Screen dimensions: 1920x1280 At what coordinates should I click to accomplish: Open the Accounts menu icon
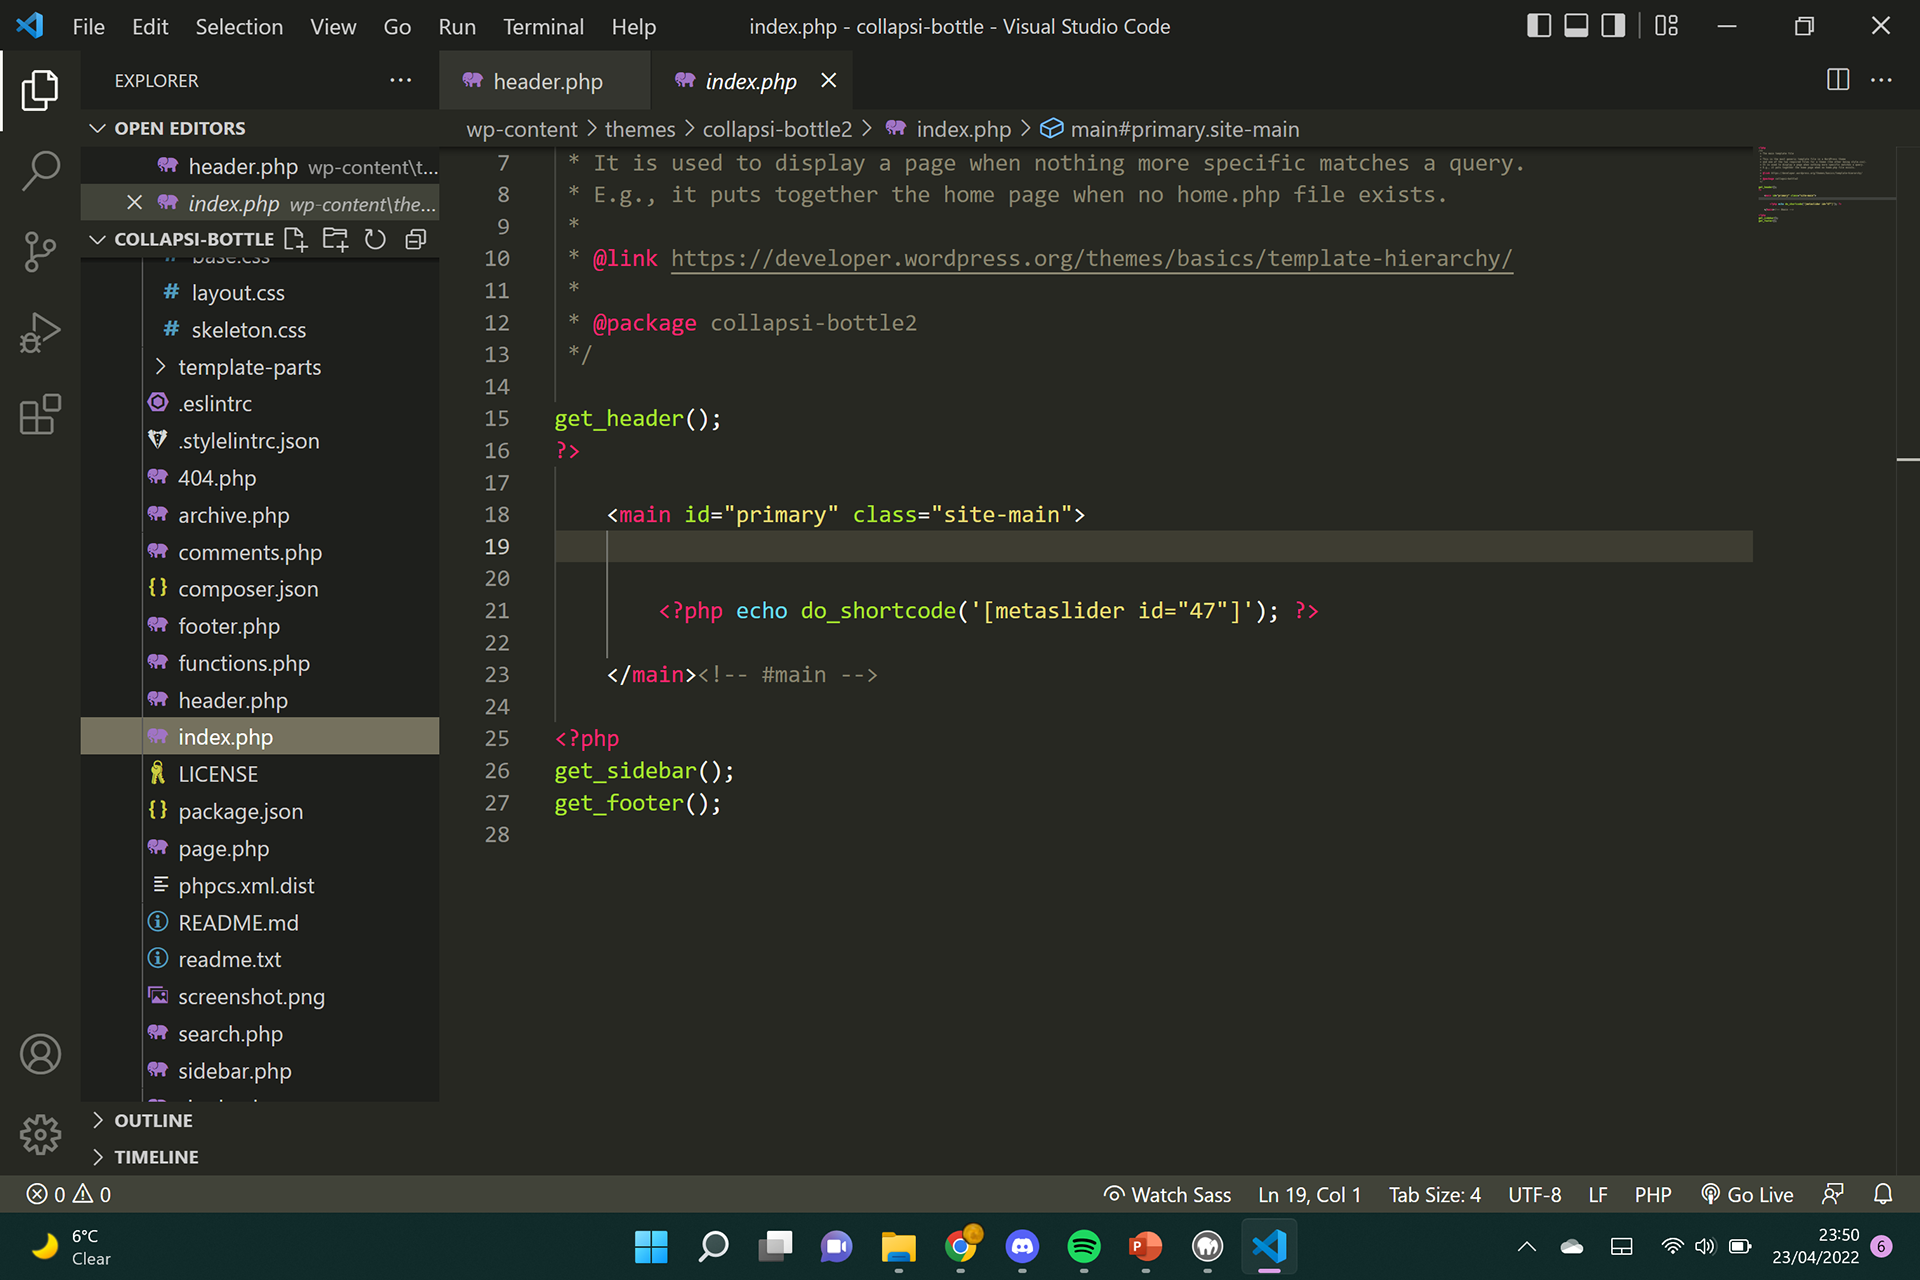click(x=40, y=1054)
